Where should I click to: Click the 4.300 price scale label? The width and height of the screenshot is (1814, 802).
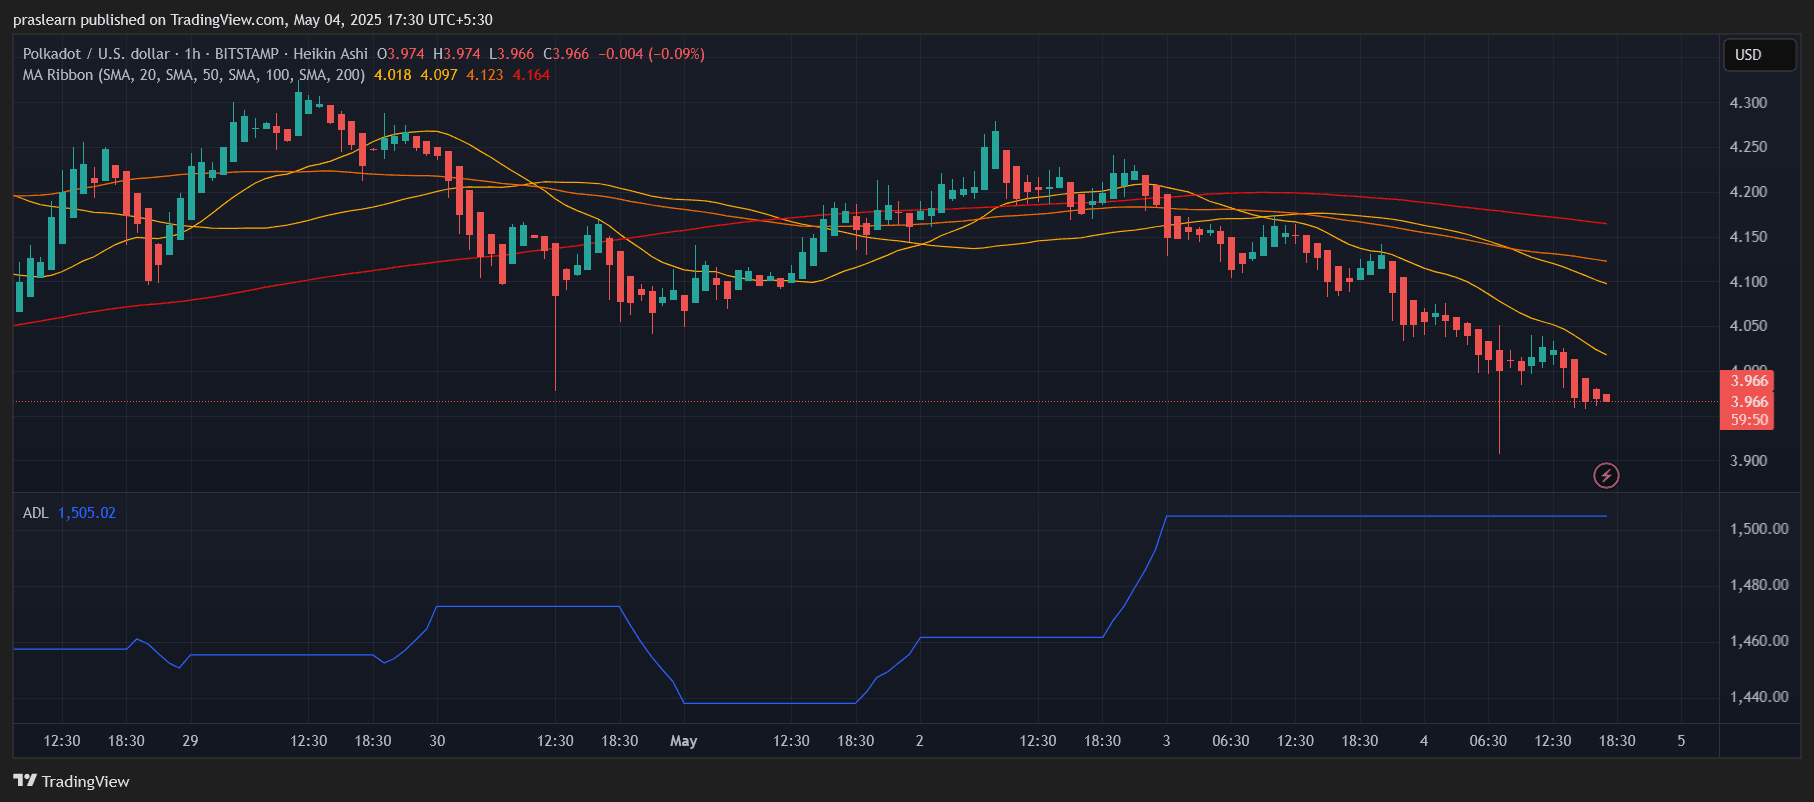tap(1748, 103)
